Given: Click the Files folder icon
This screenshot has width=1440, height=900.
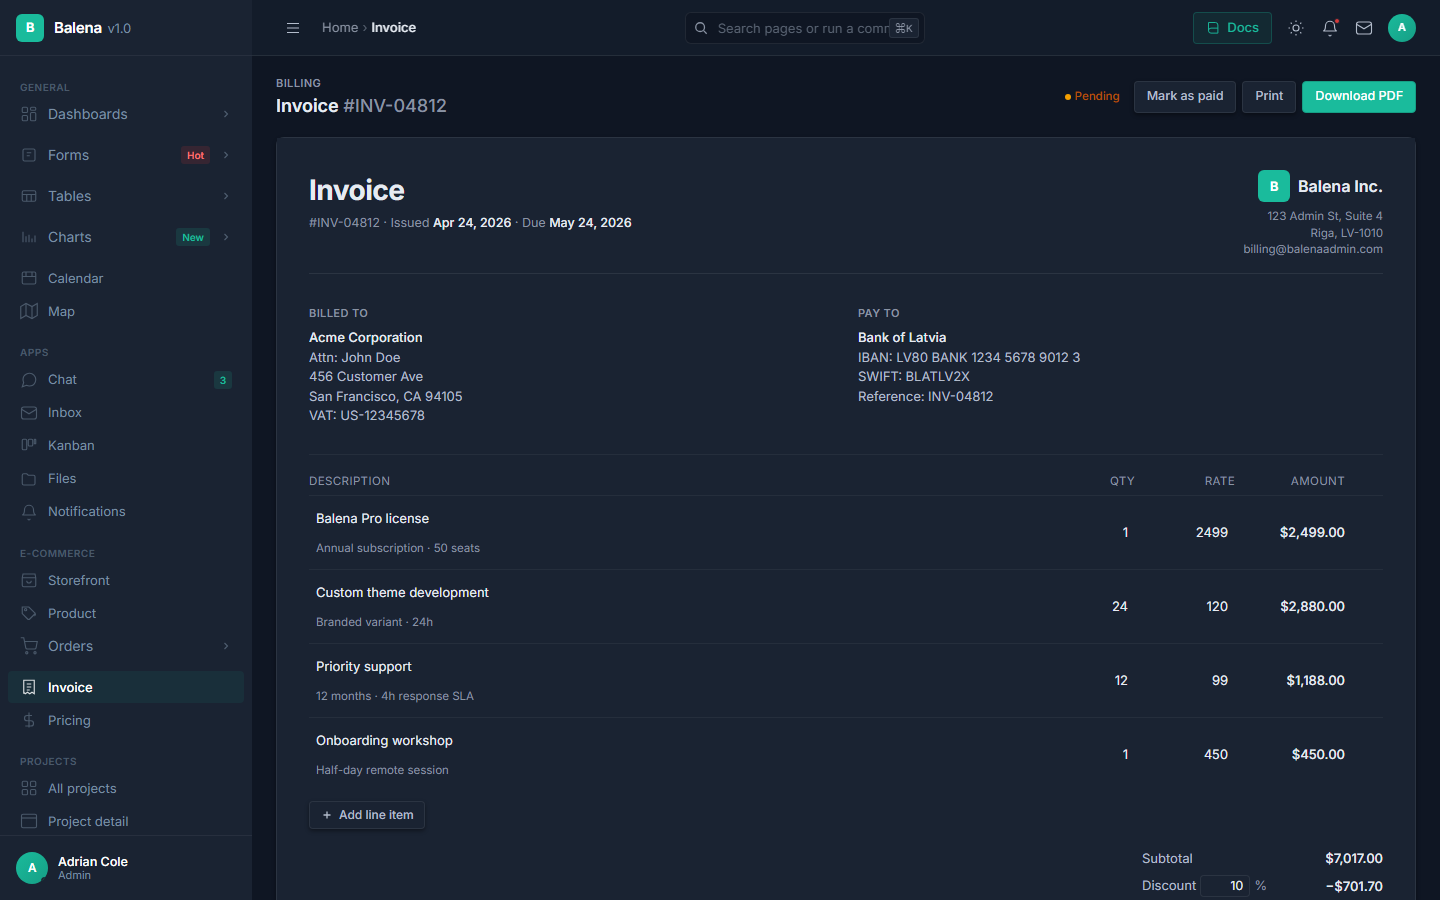Looking at the screenshot, I should [29, 479].
